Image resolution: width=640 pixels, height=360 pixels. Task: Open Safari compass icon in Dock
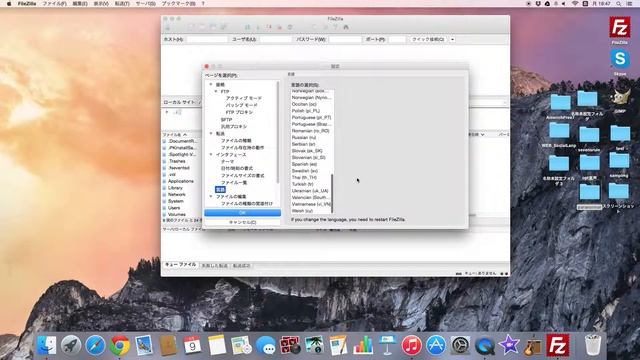[x=95, y=345]
